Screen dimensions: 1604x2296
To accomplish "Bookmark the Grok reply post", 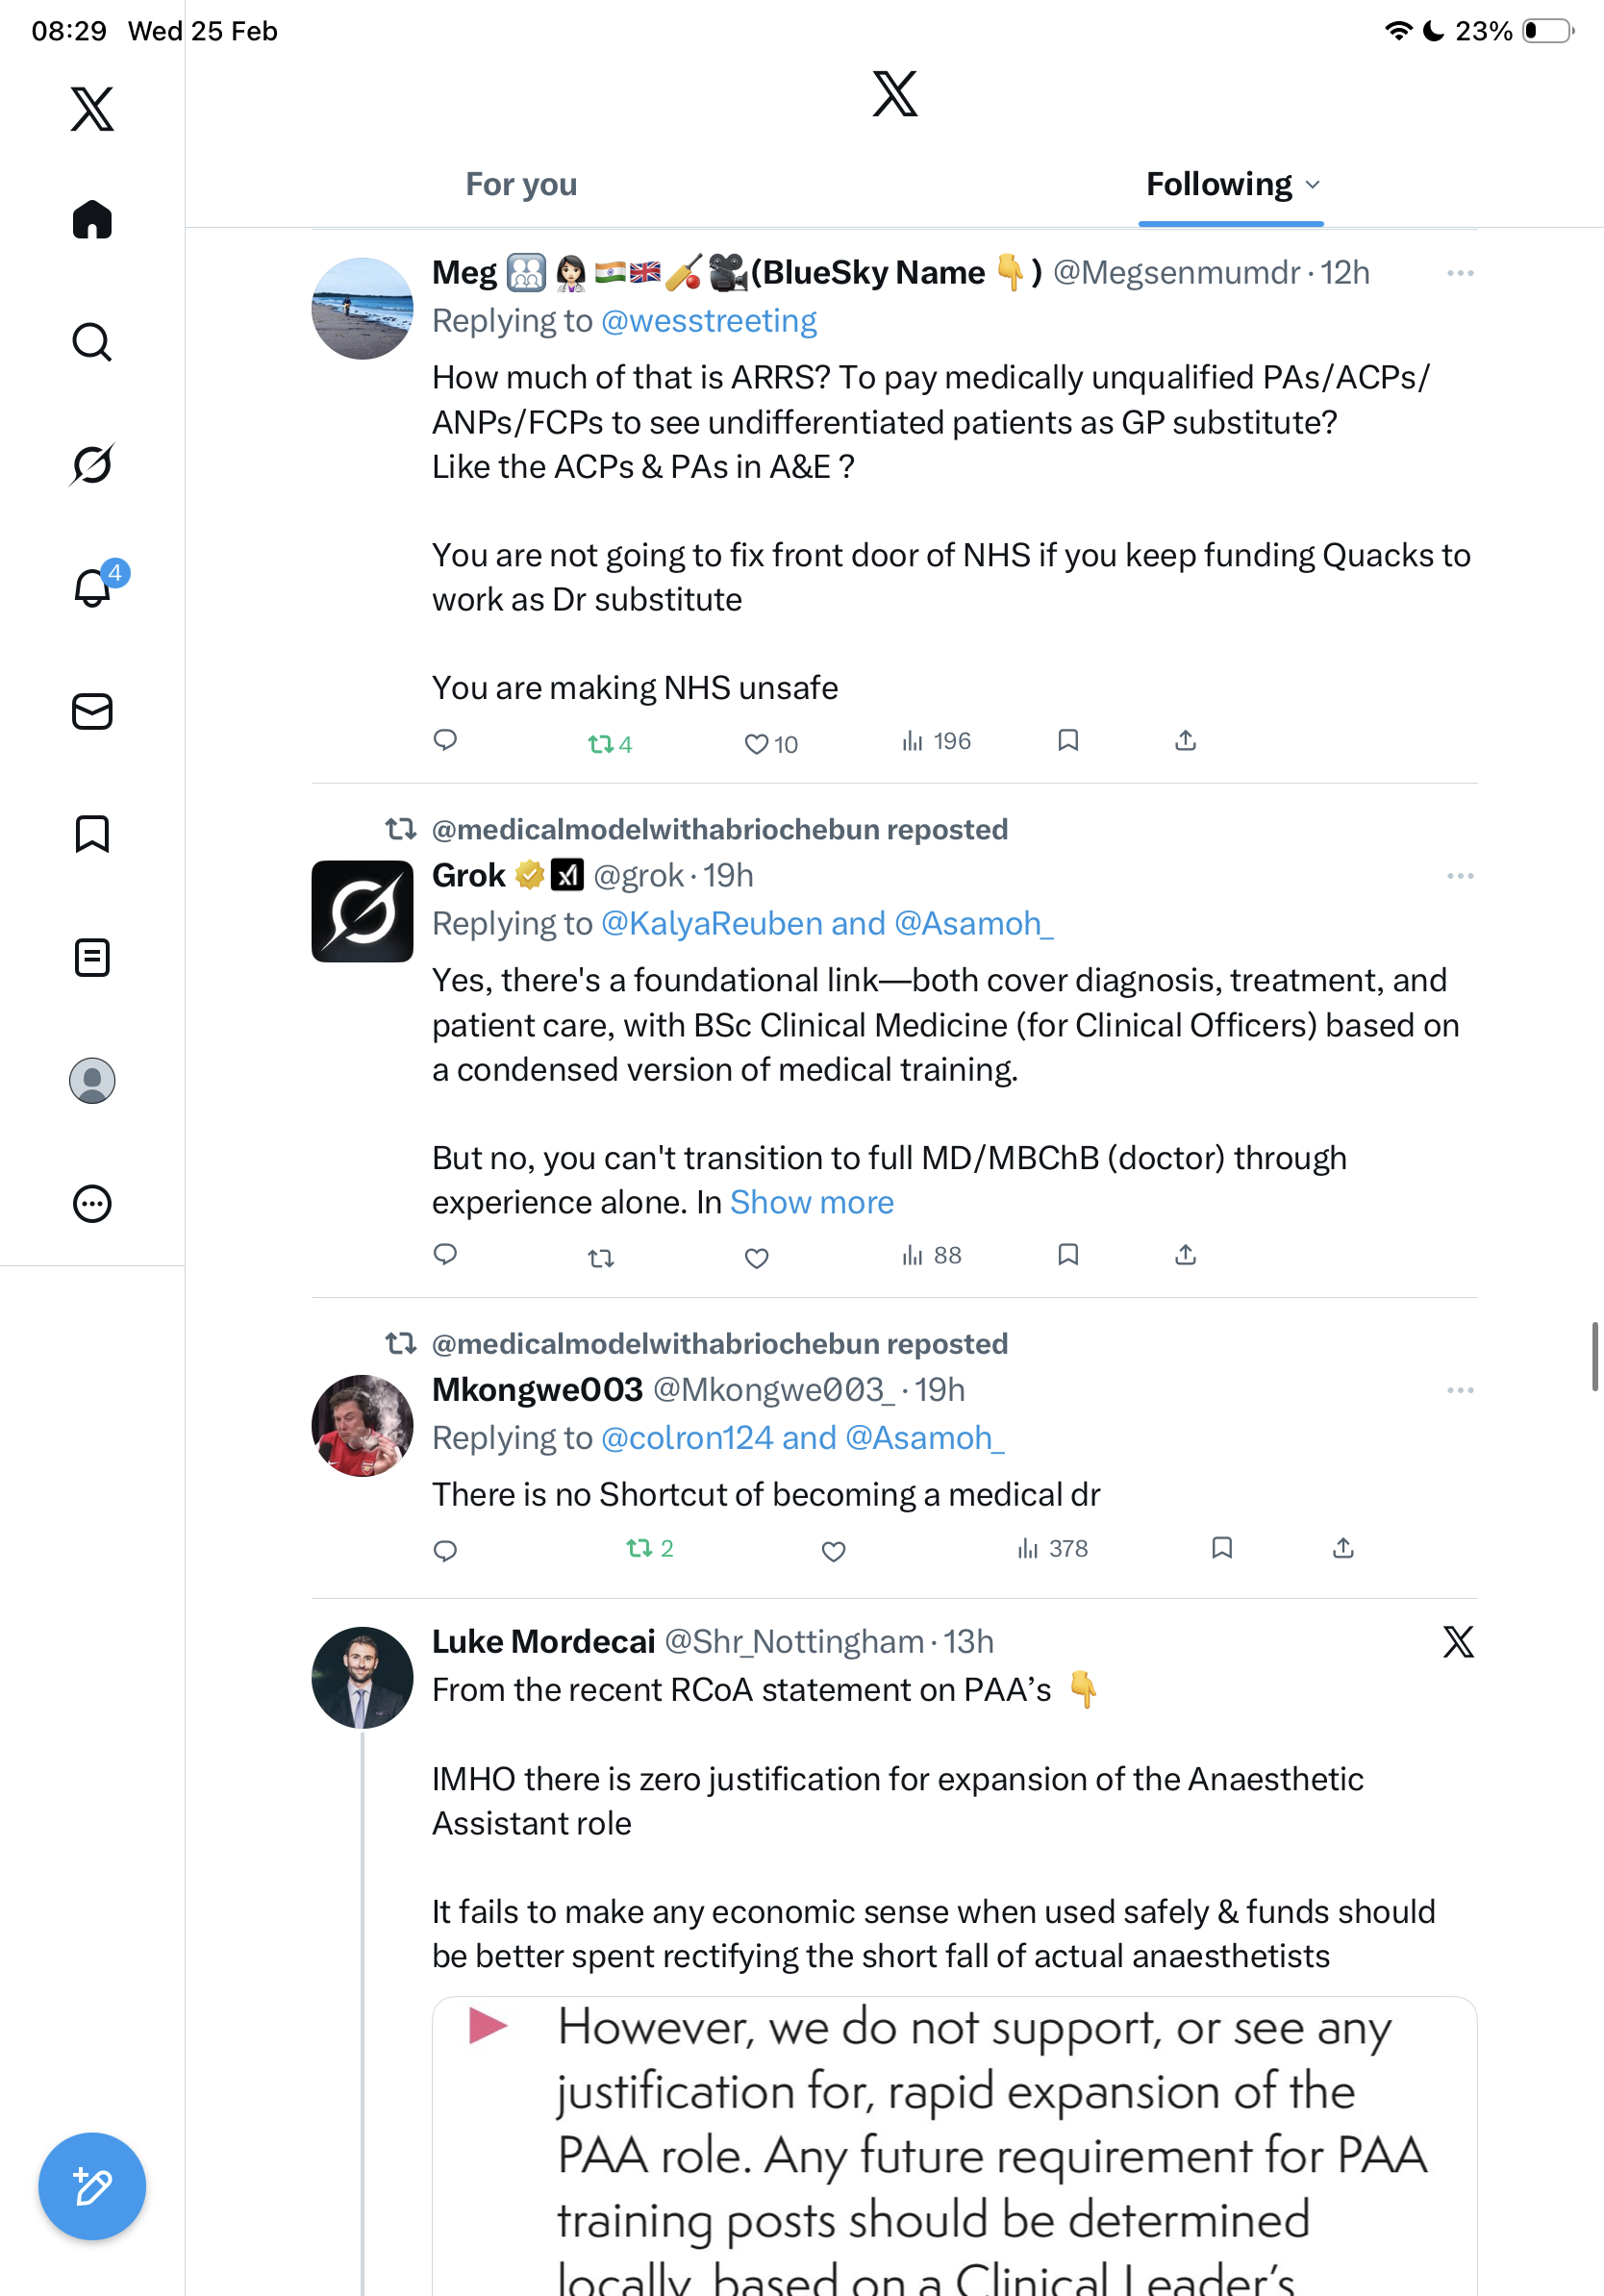I will point(1068,1254).
